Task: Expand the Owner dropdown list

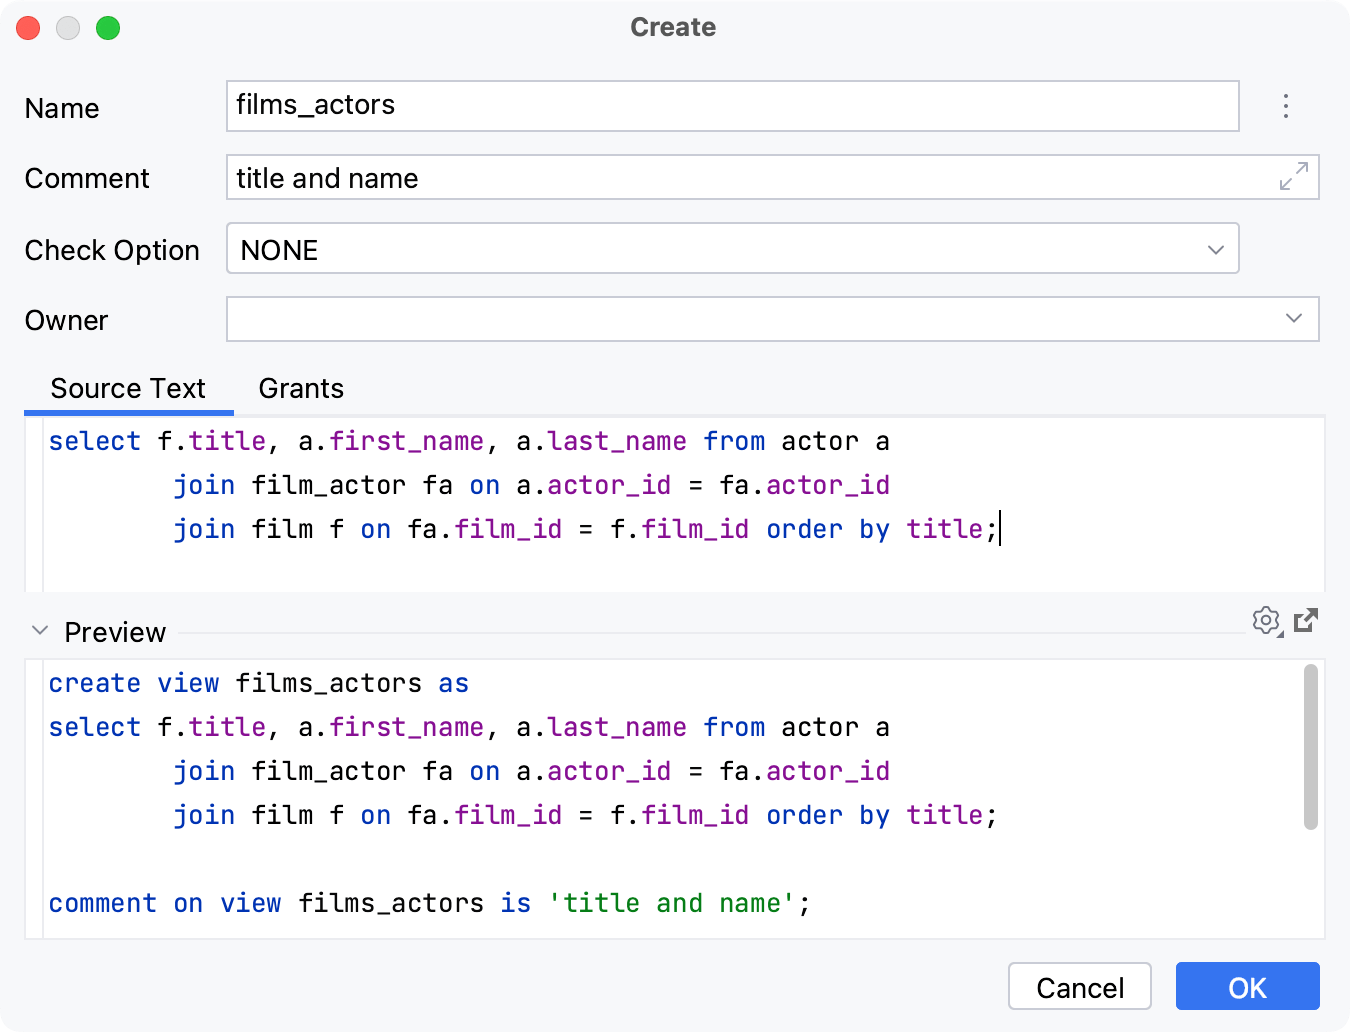Action: [1293, 319]
